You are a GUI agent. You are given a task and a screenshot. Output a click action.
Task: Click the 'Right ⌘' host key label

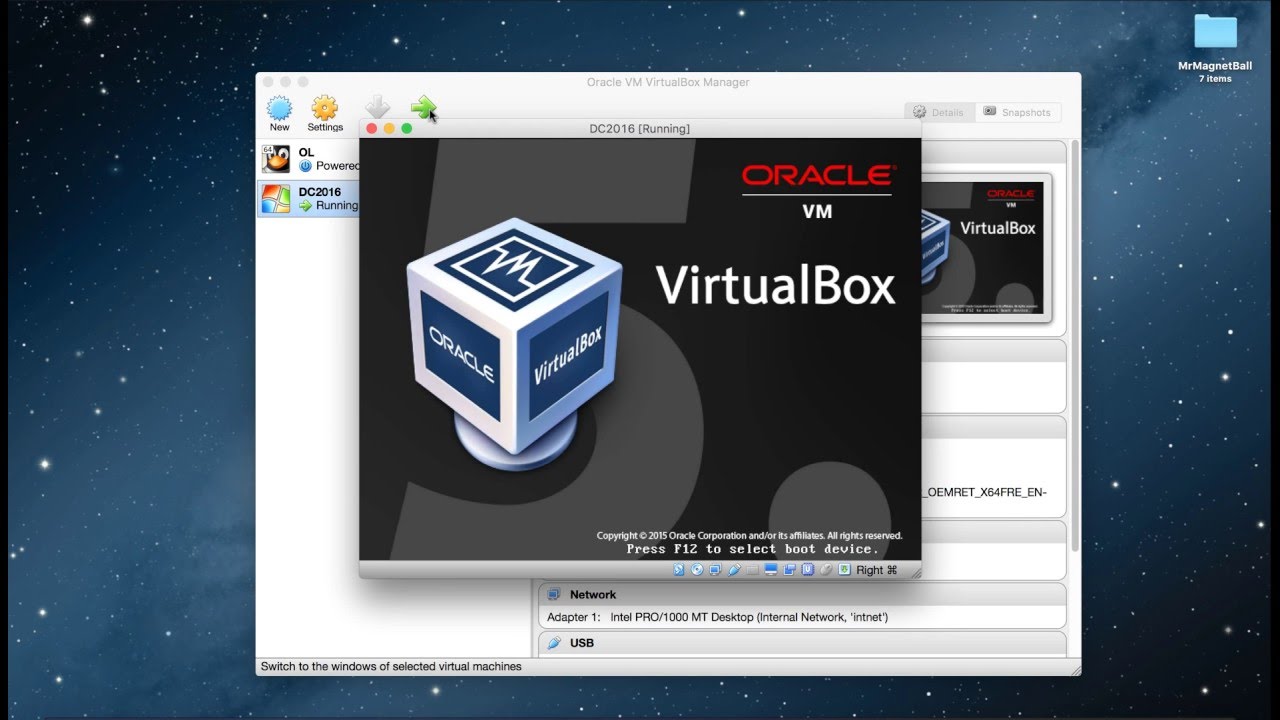coord(877,570)
